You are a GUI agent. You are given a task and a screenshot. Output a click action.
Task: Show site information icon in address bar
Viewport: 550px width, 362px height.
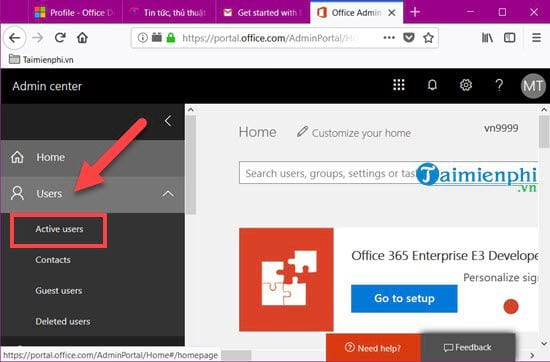142,37
